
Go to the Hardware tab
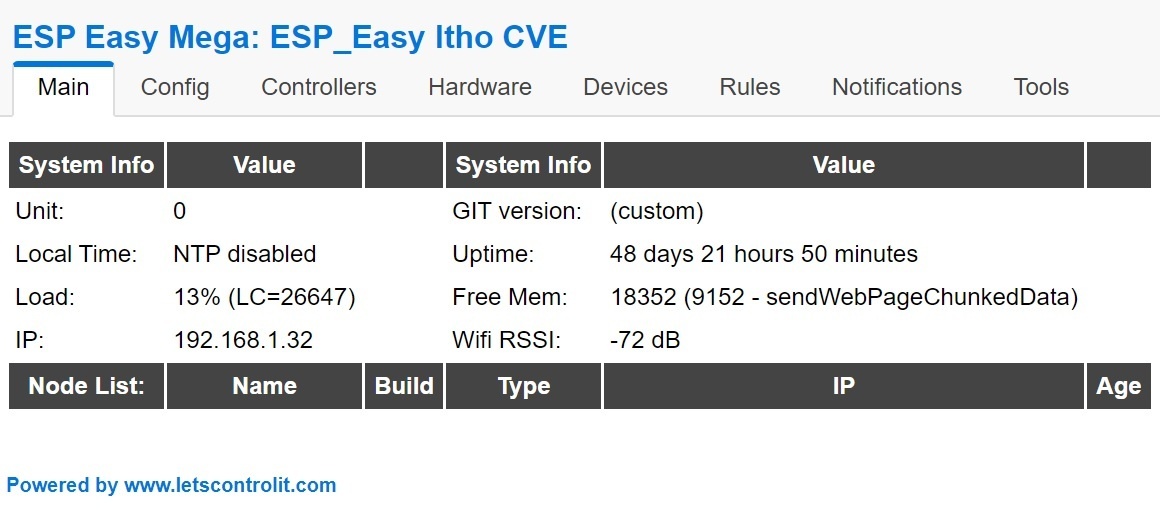479,88
